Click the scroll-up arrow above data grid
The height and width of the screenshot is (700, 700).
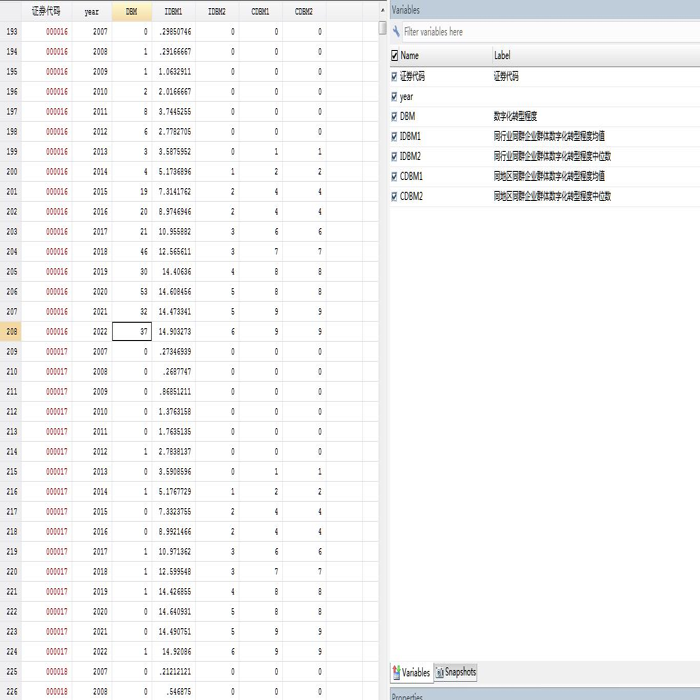pyautogui.click(x=383, y=10)
